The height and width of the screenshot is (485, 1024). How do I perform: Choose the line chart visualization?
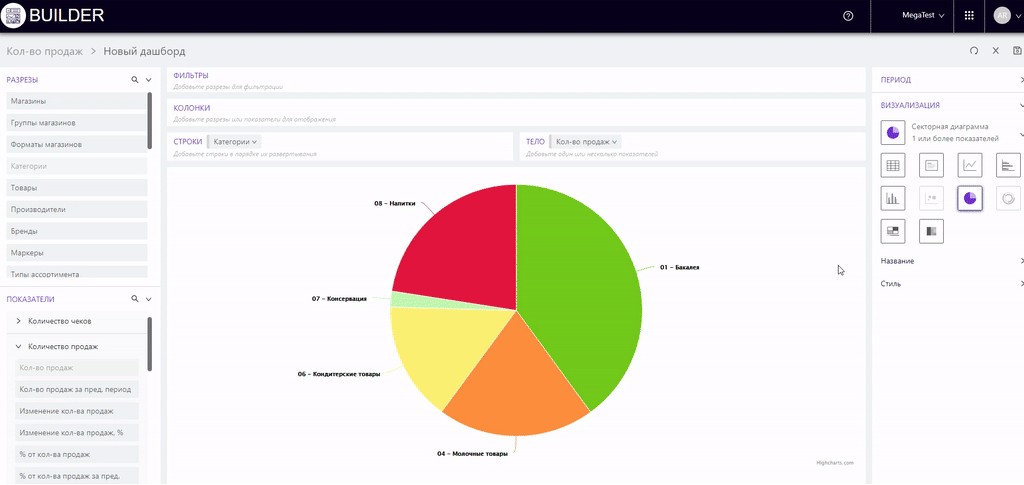point(970,165)
